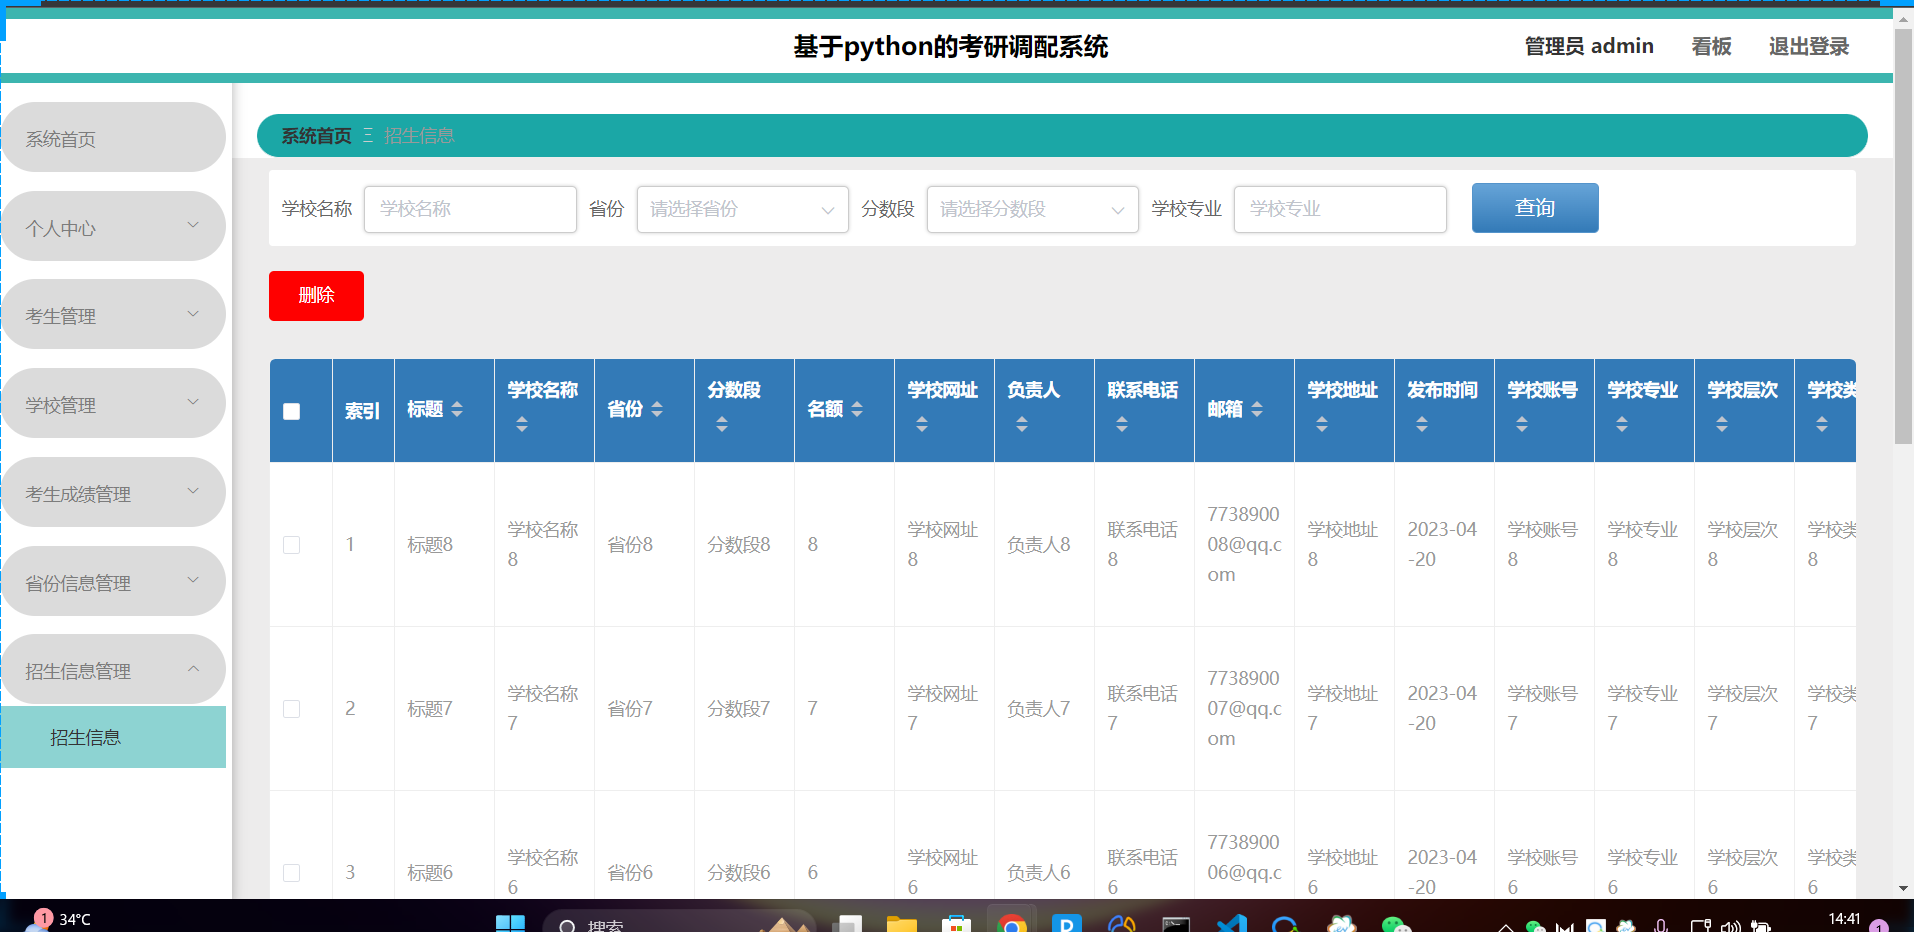Open Chrome from the taskbar

pos(1011,924)
